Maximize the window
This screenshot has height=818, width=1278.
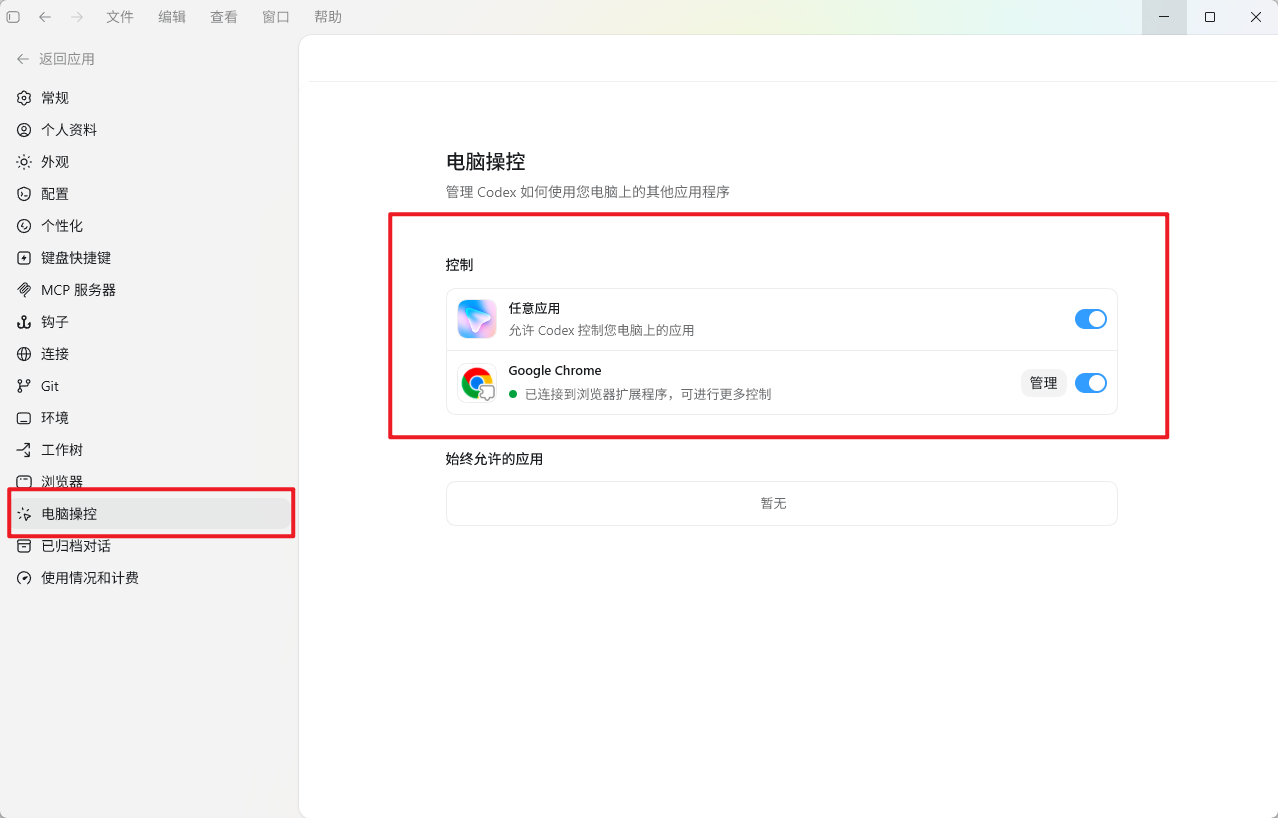coord(1210,17)
